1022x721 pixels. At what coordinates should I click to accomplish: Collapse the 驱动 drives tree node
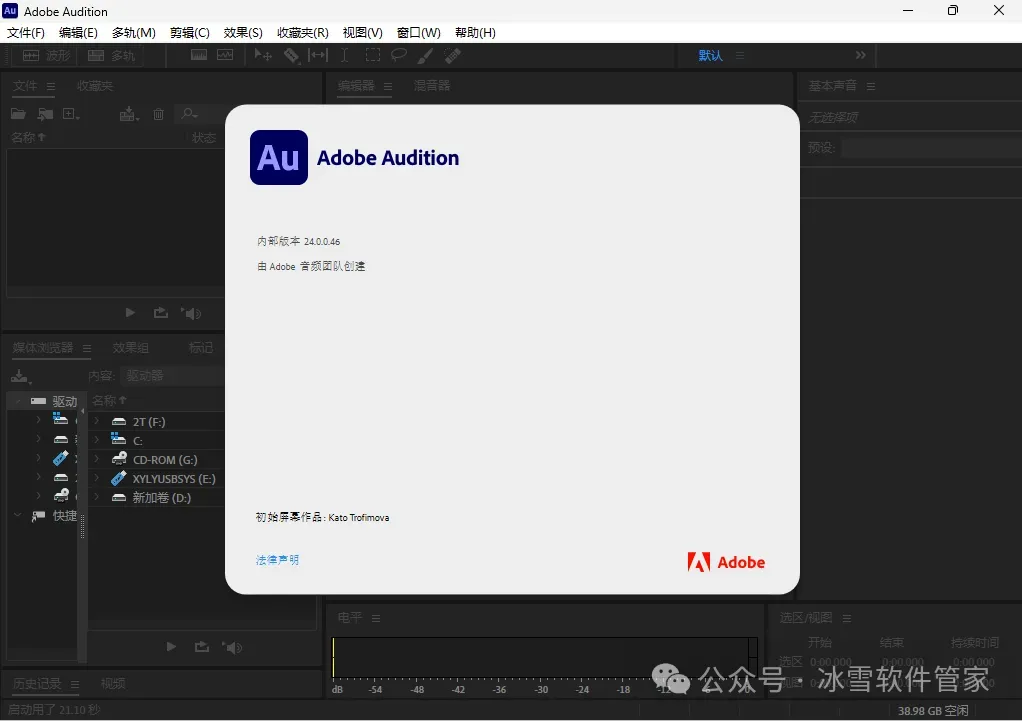click(18, 401)
